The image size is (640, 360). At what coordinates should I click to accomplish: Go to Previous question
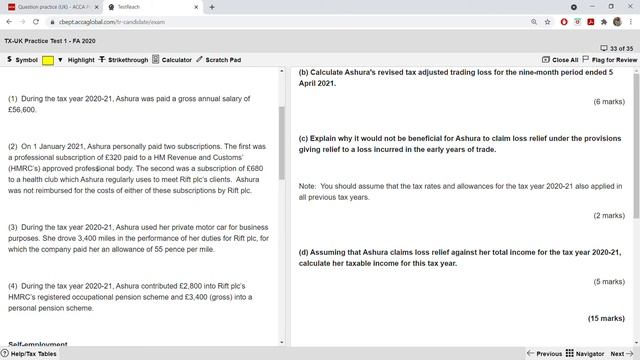coord(544,353)
